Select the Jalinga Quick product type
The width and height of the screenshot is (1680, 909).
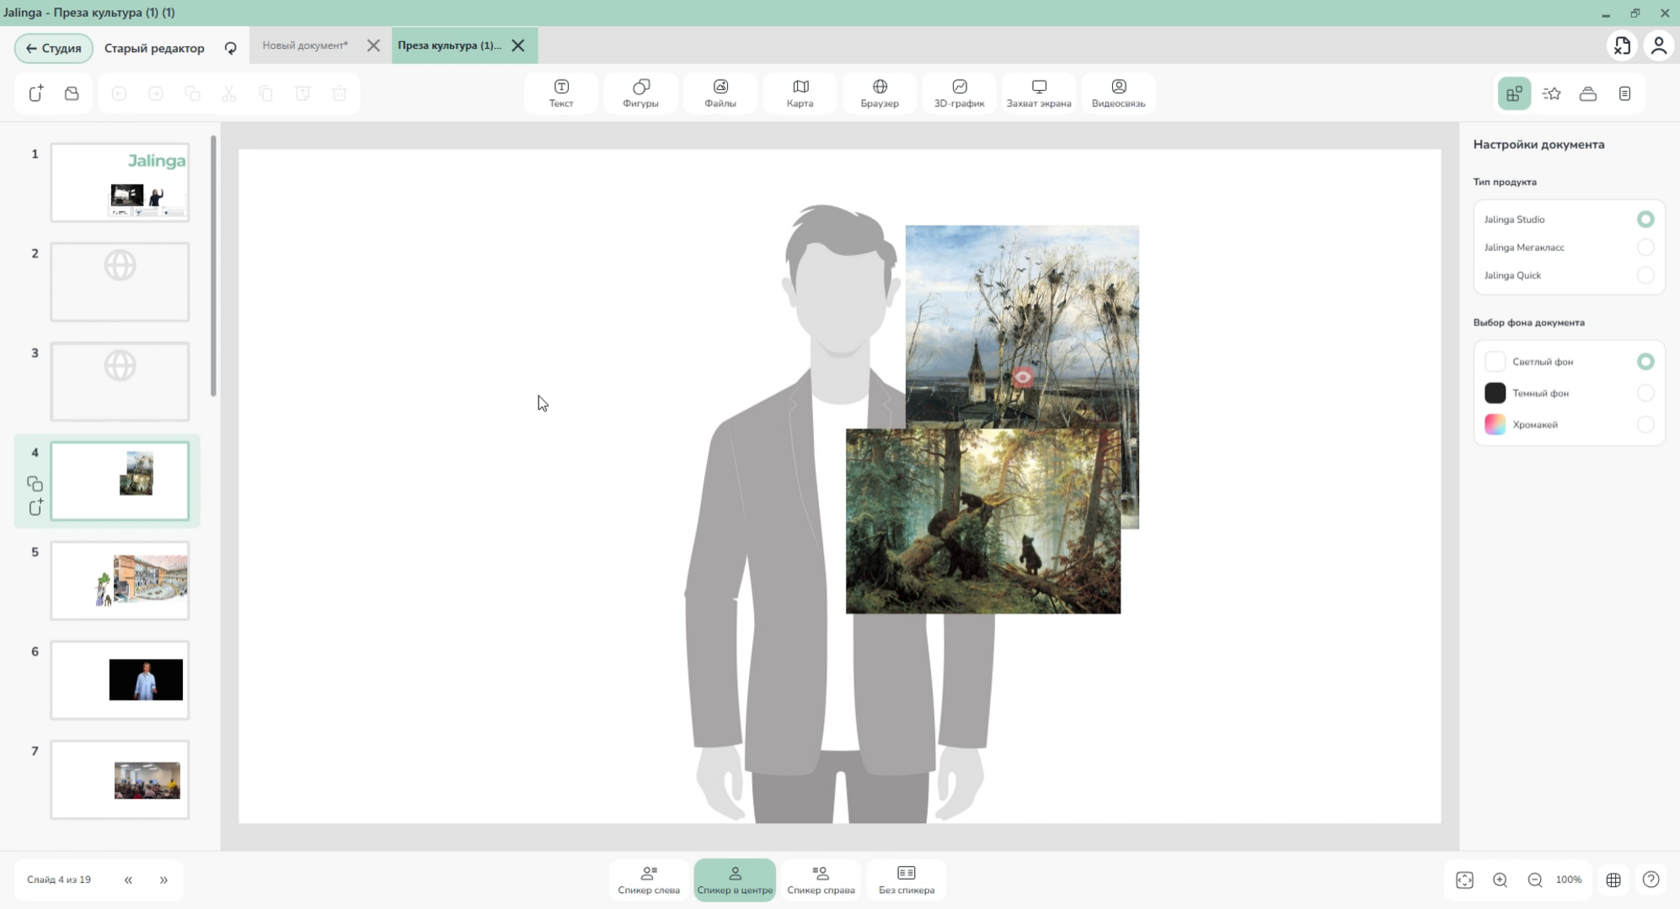(1645, 275)
